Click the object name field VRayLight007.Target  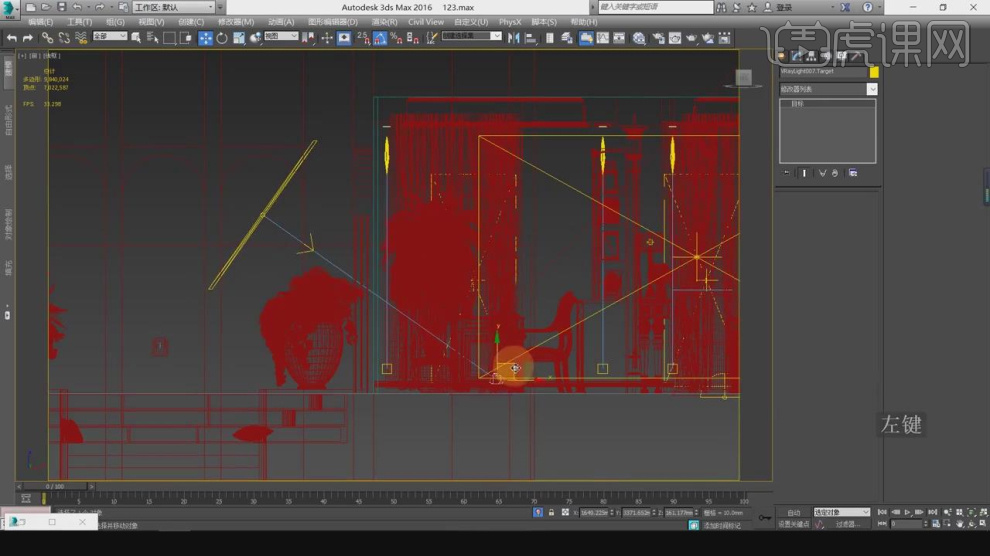click(823, 72)
